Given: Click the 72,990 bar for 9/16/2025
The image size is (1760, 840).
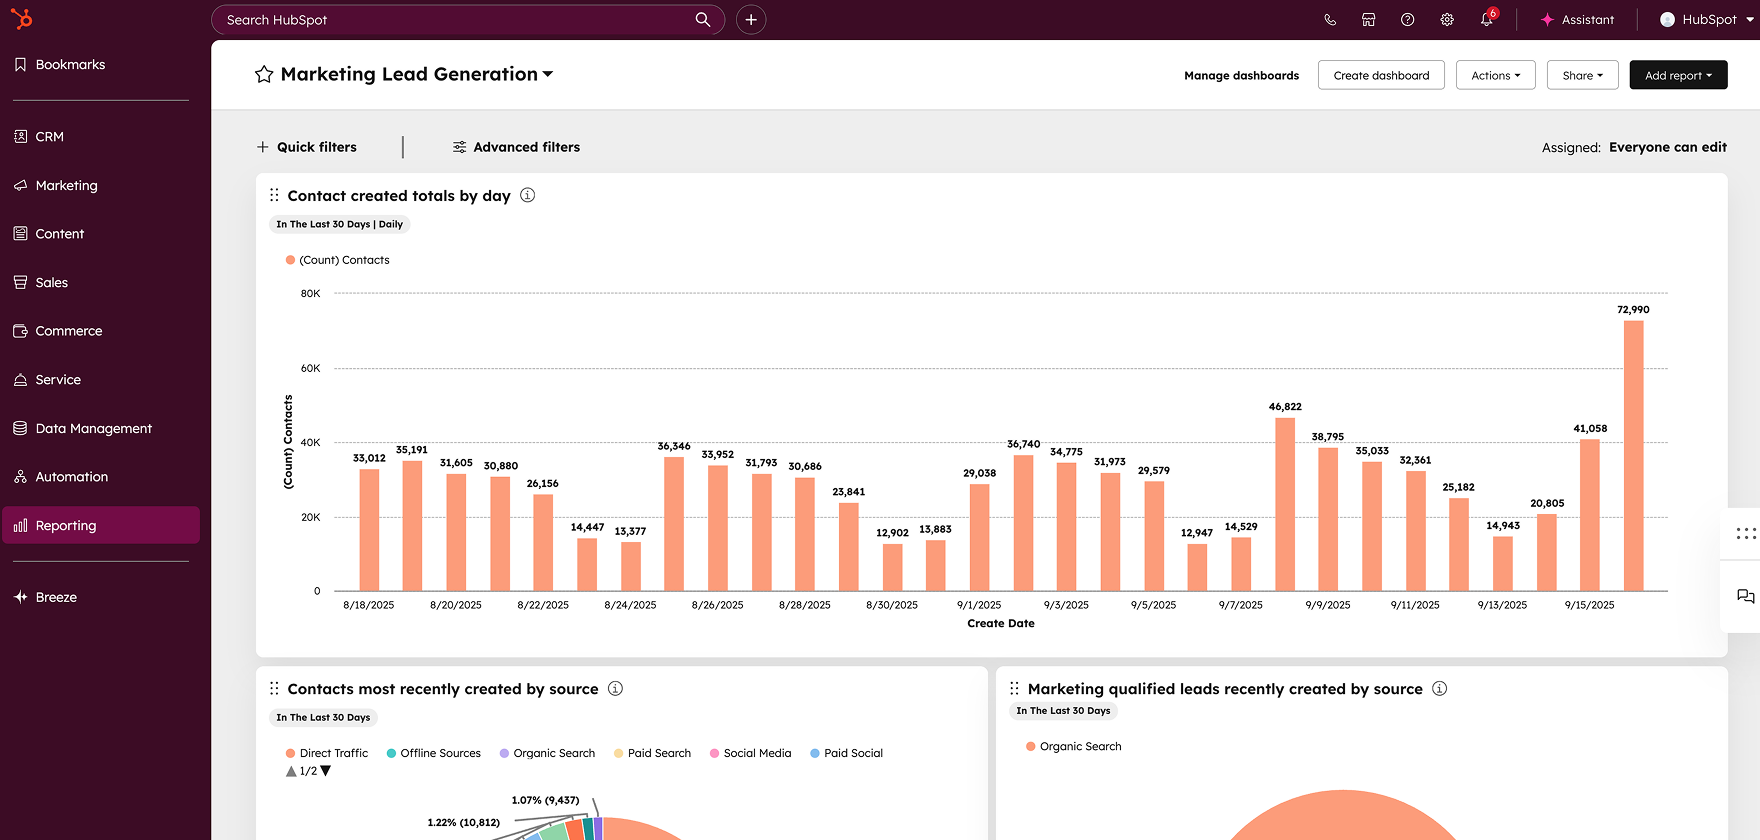Looking at the screenshot, I should click(x=1633, y=455).
